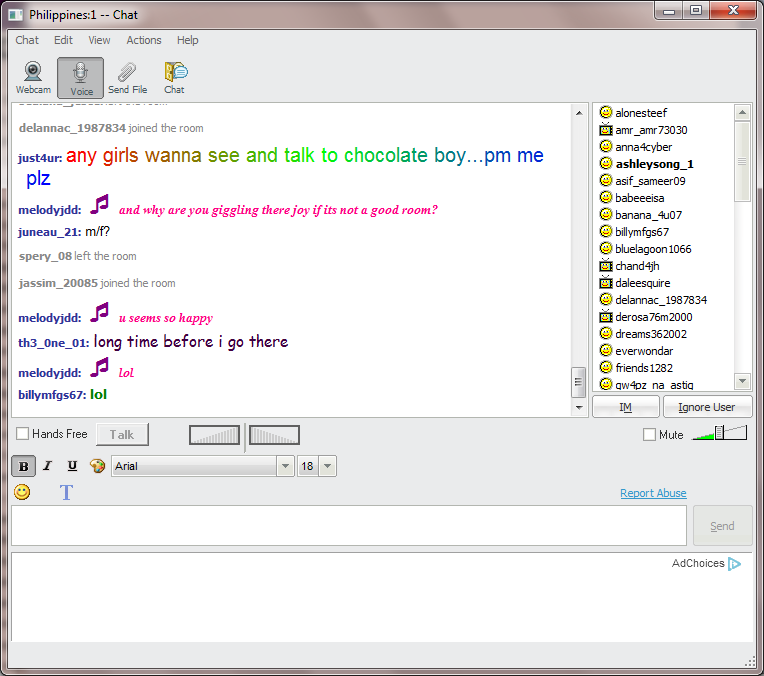
Task: Open the Report Abuse link
Action: [653, 493]
